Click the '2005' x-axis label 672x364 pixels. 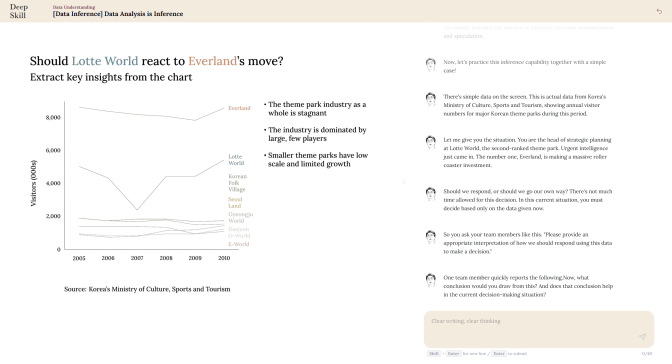79,258
